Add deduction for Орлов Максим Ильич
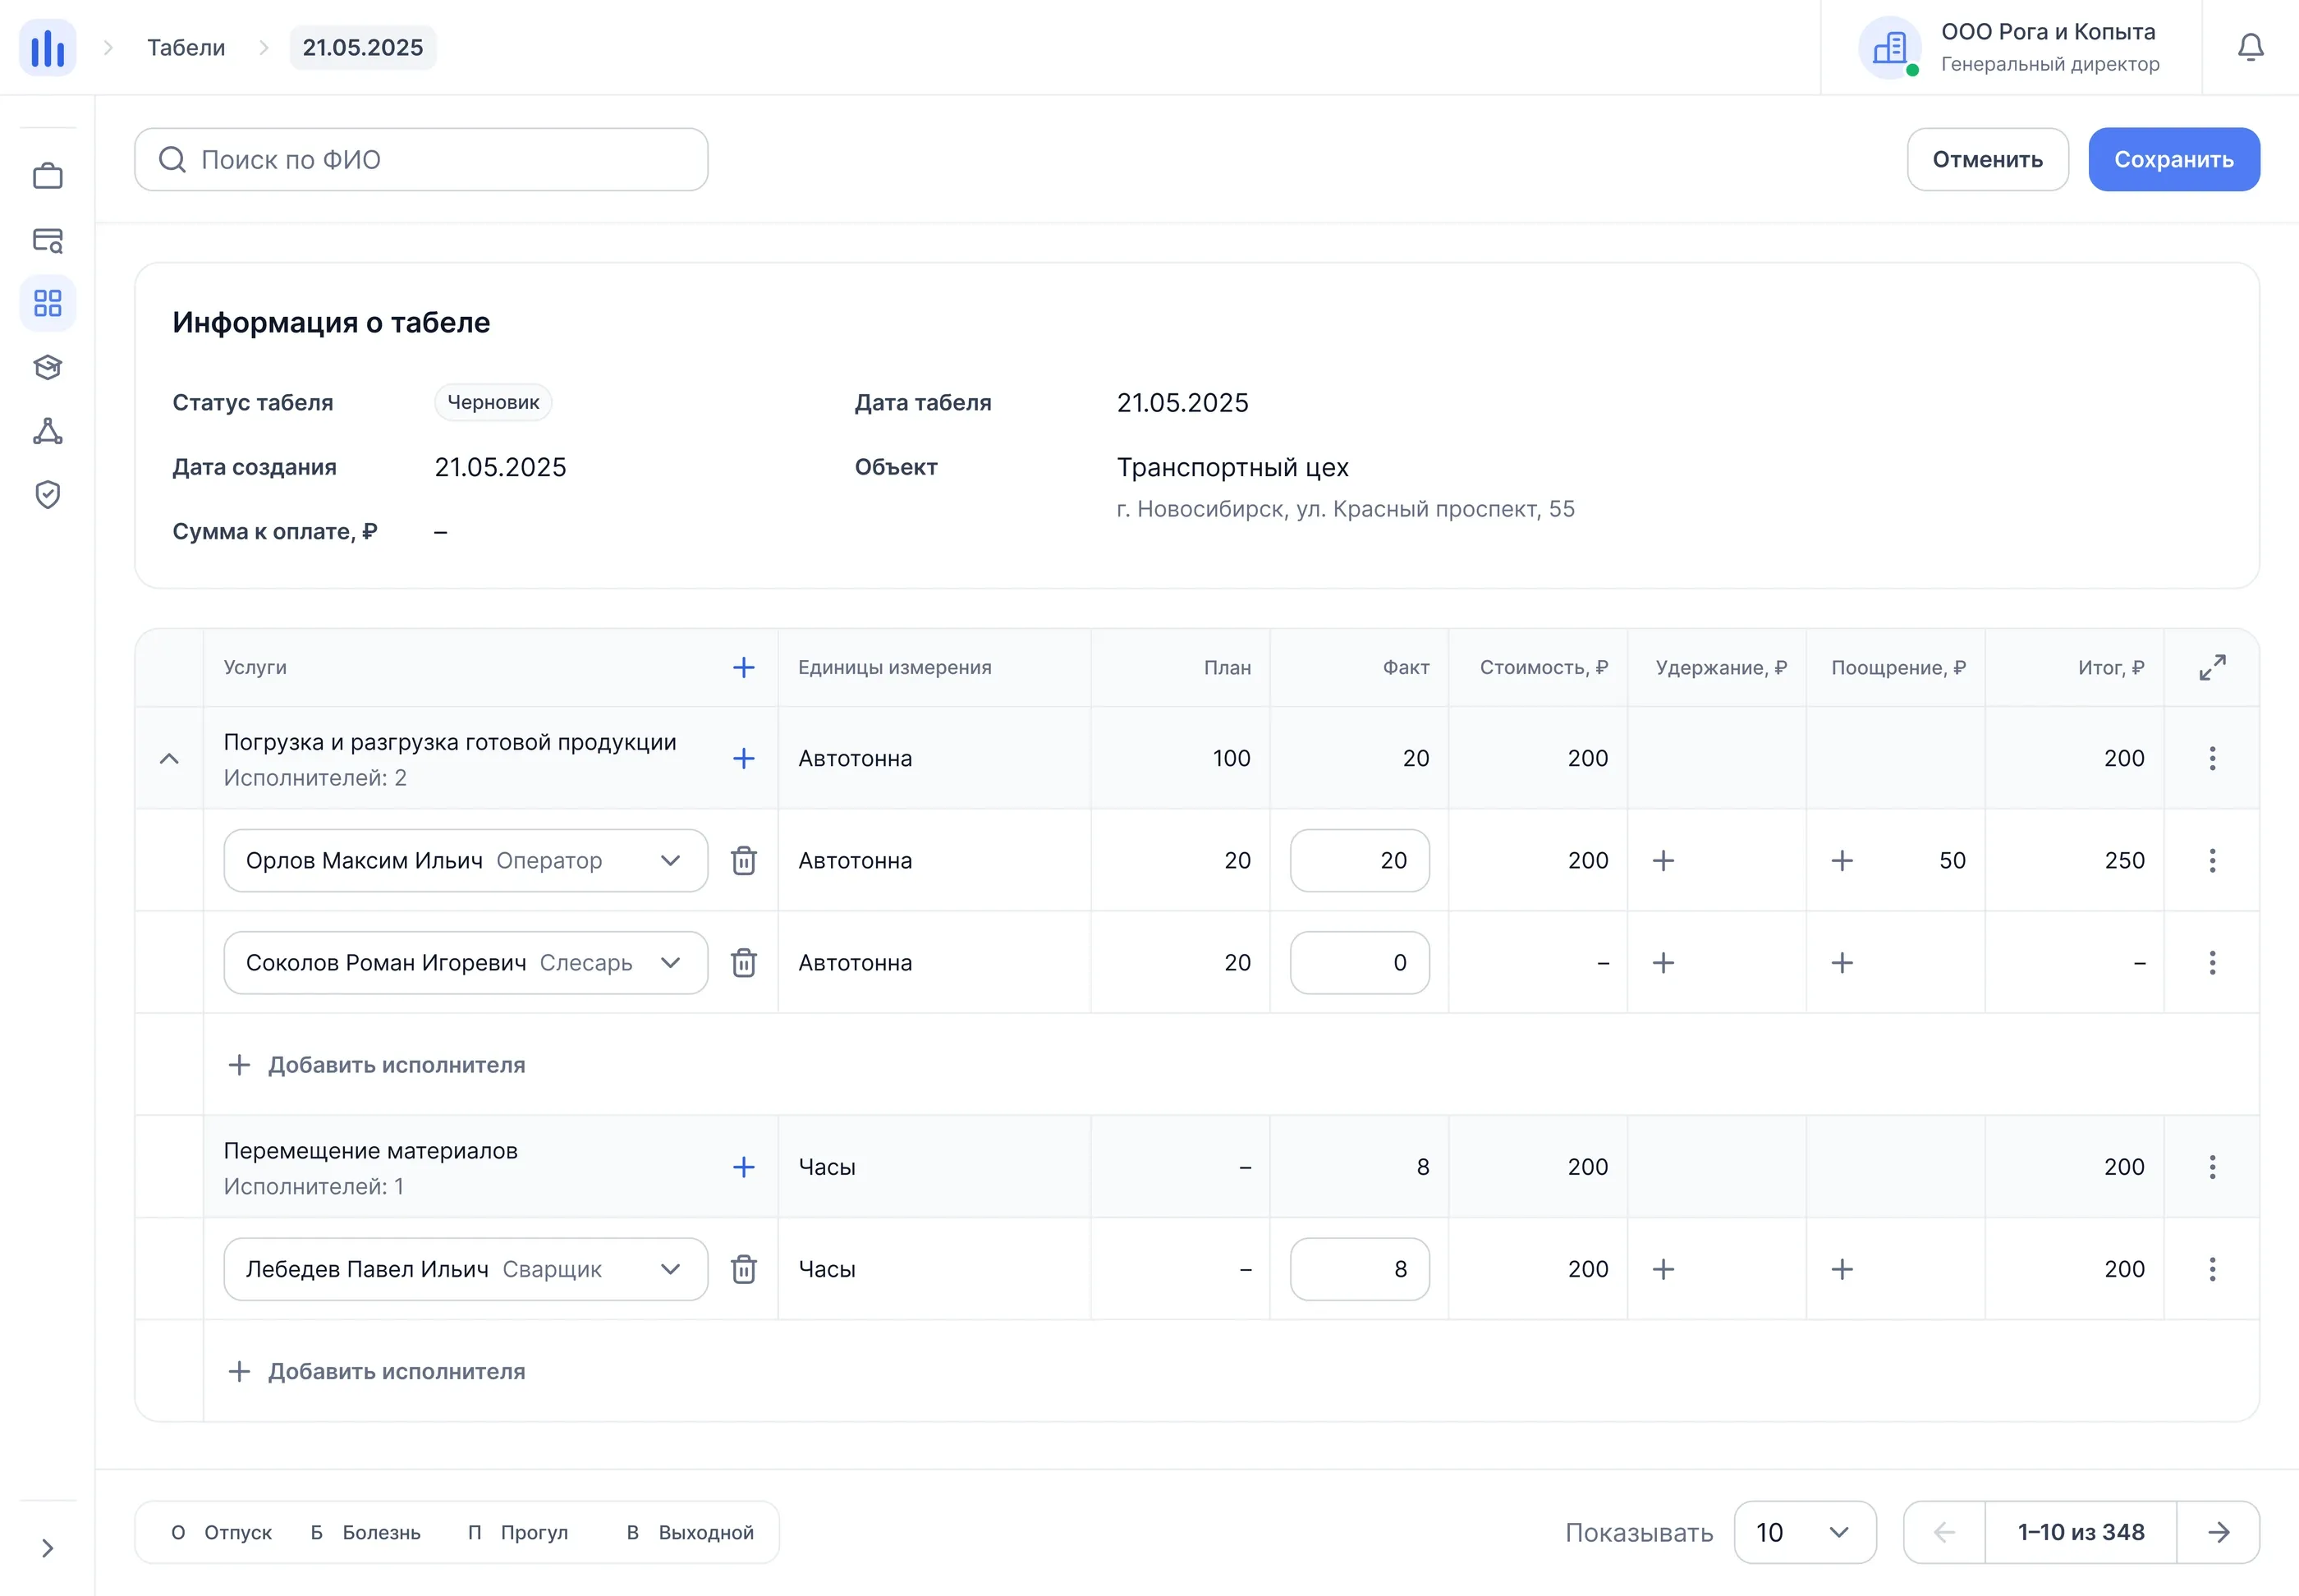2299x1596 pixels. point(1663,860)
